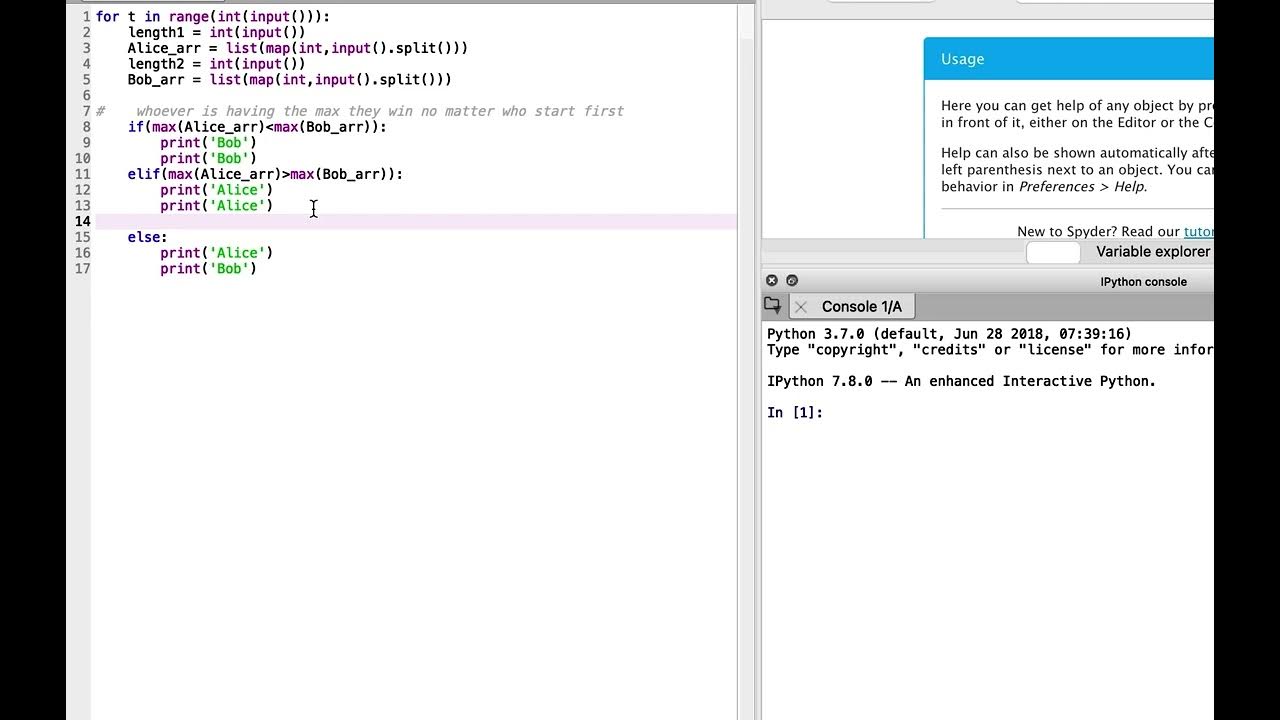Click the 'elif(max(Alice_arr)>max(Bob_arr)):' line
This screenshot has height=720, width=1280.
pos(265,174)
